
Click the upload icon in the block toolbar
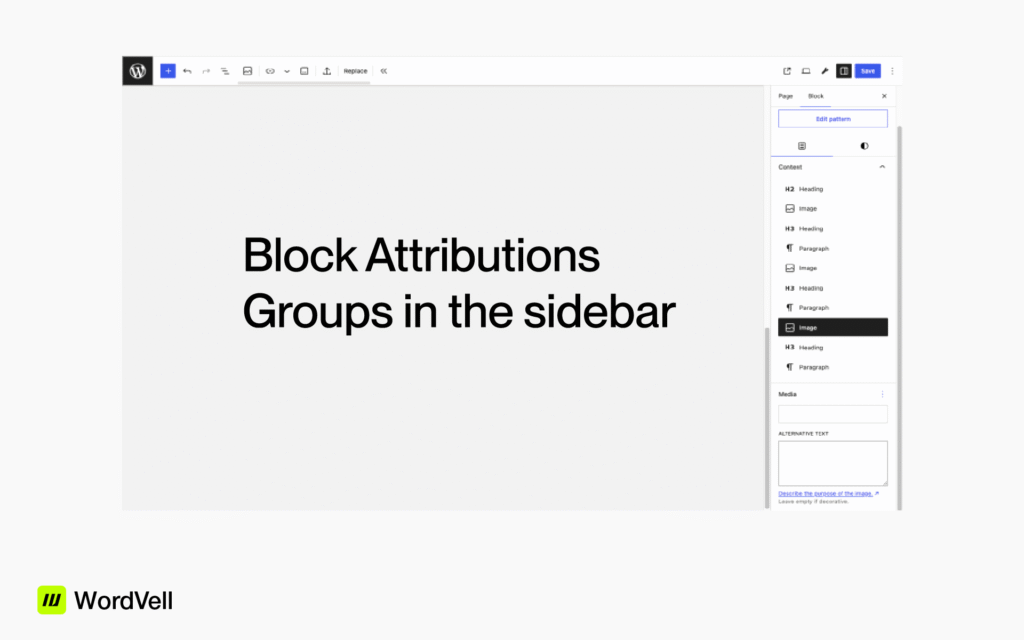pos(327,71)
